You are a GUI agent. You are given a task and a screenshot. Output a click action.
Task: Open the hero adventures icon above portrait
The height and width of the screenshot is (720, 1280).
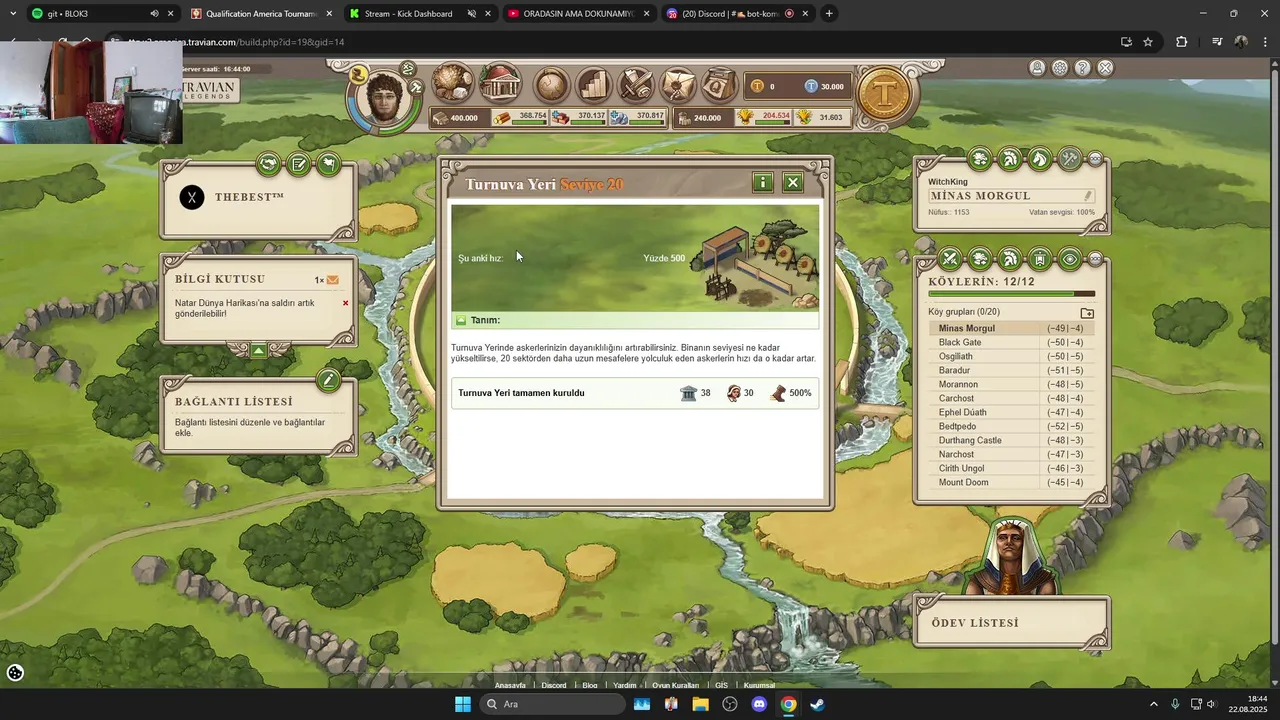[x=408, y=69]
